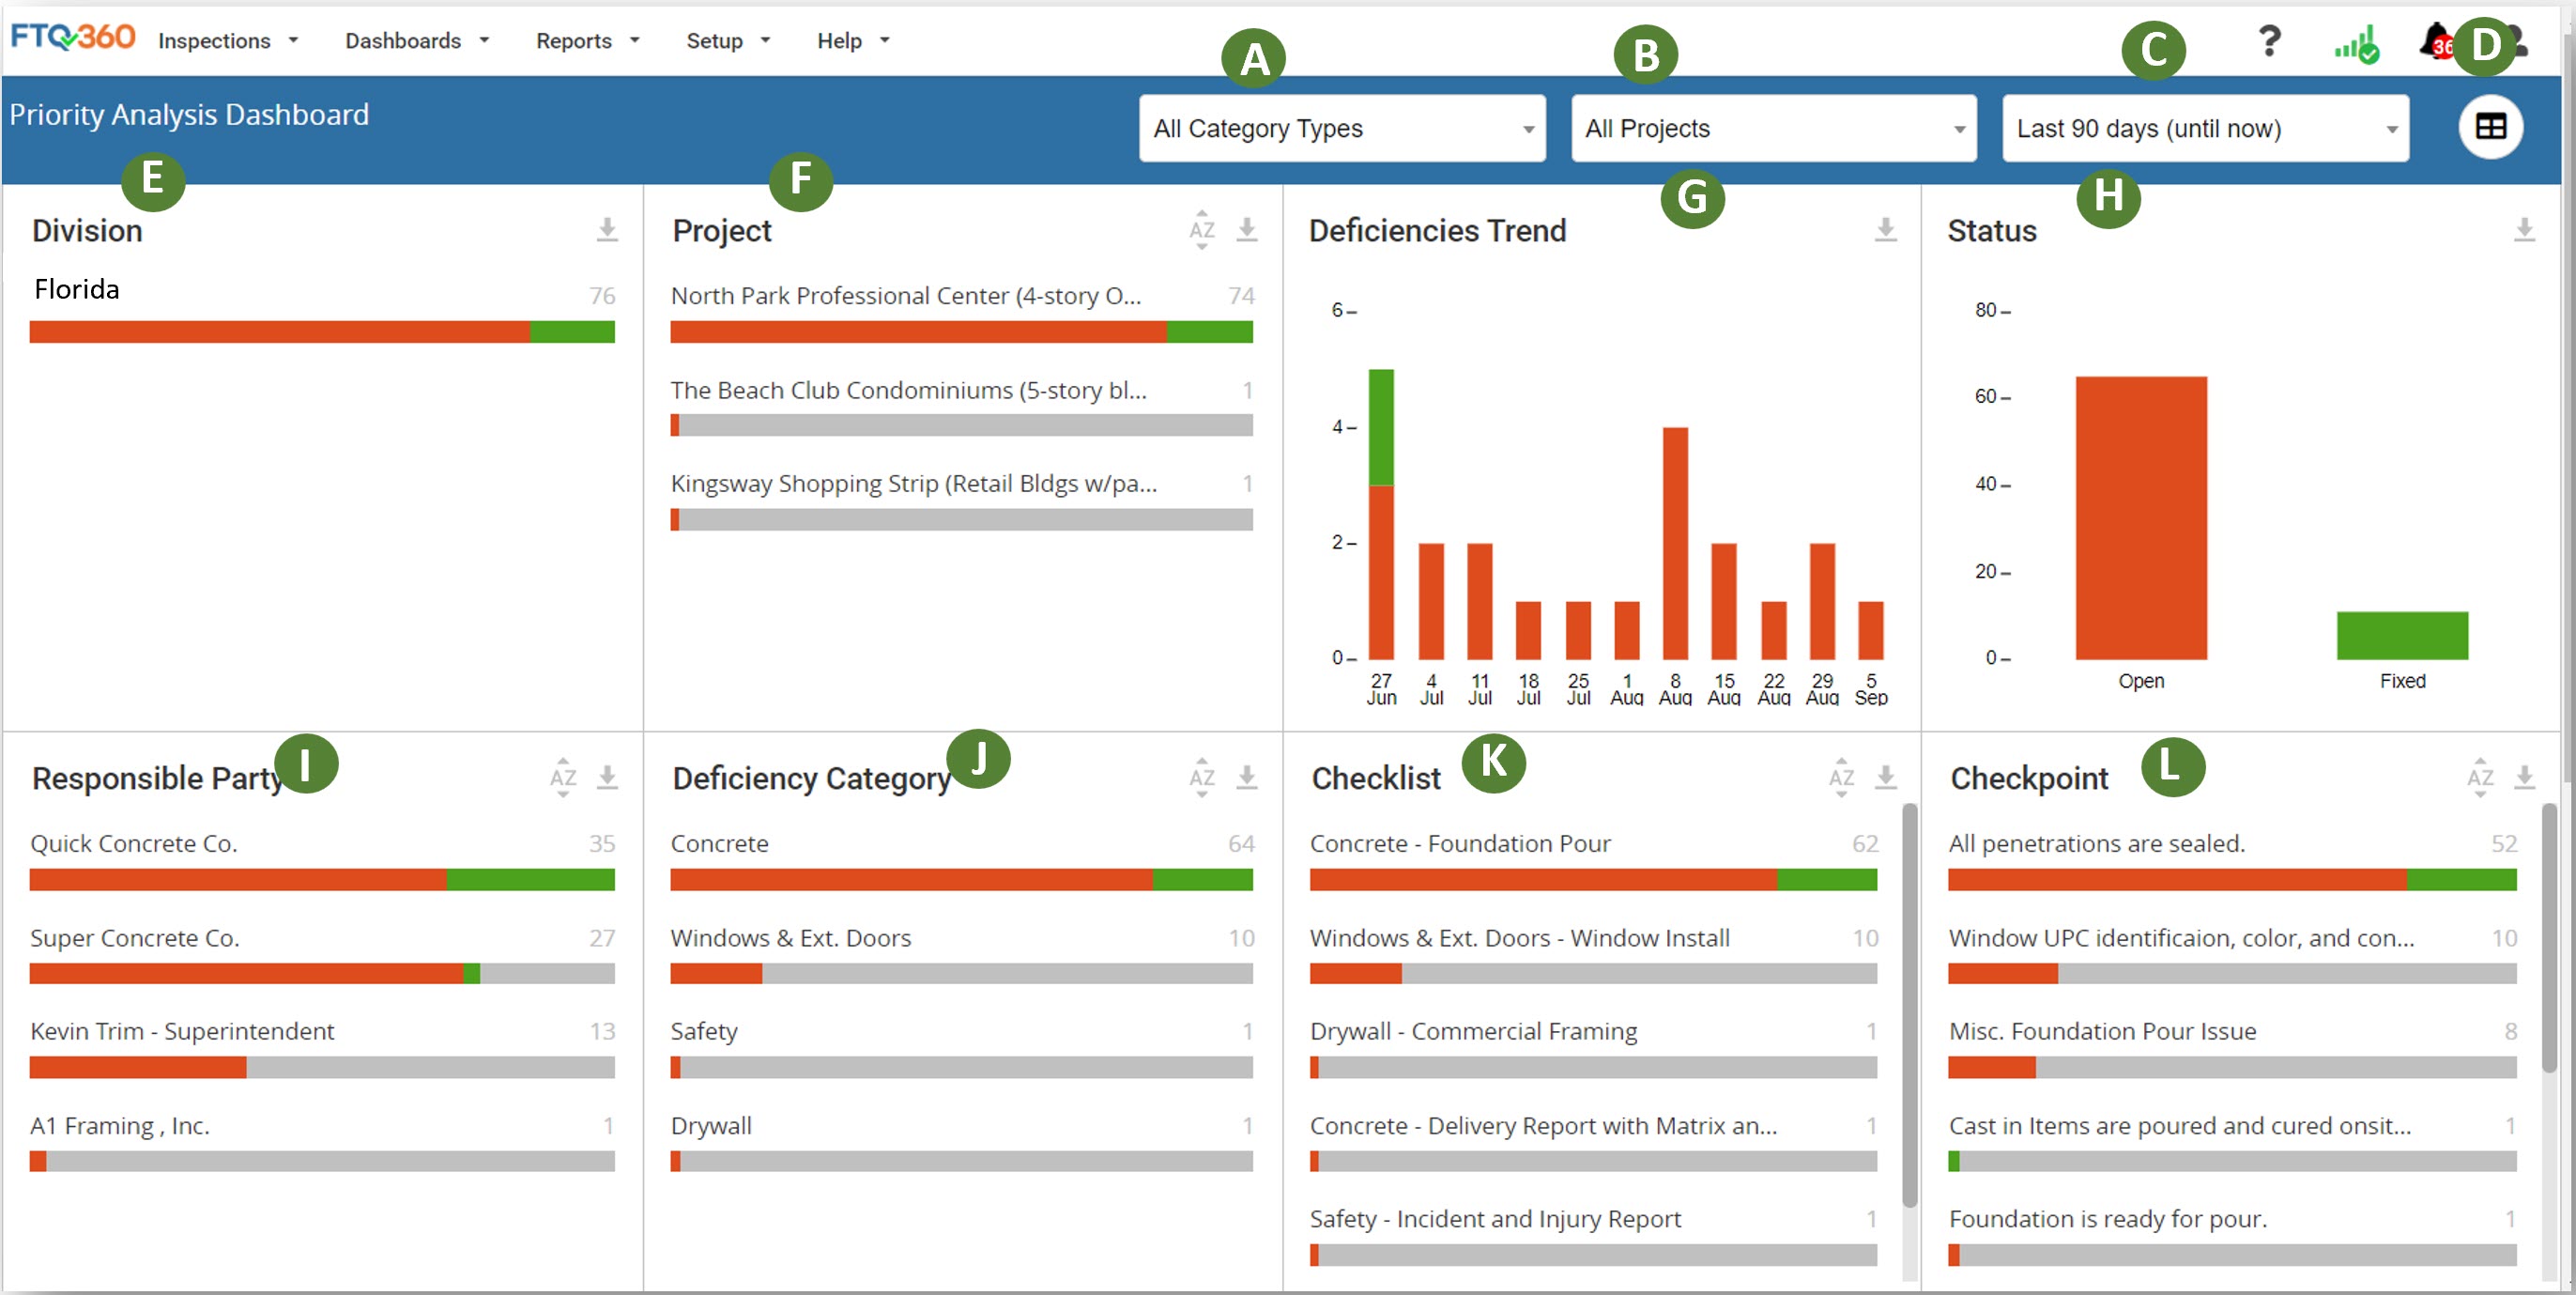Download the Division panel data
This screenshot has height=1295, width=2576.
[x=607, y=230]
